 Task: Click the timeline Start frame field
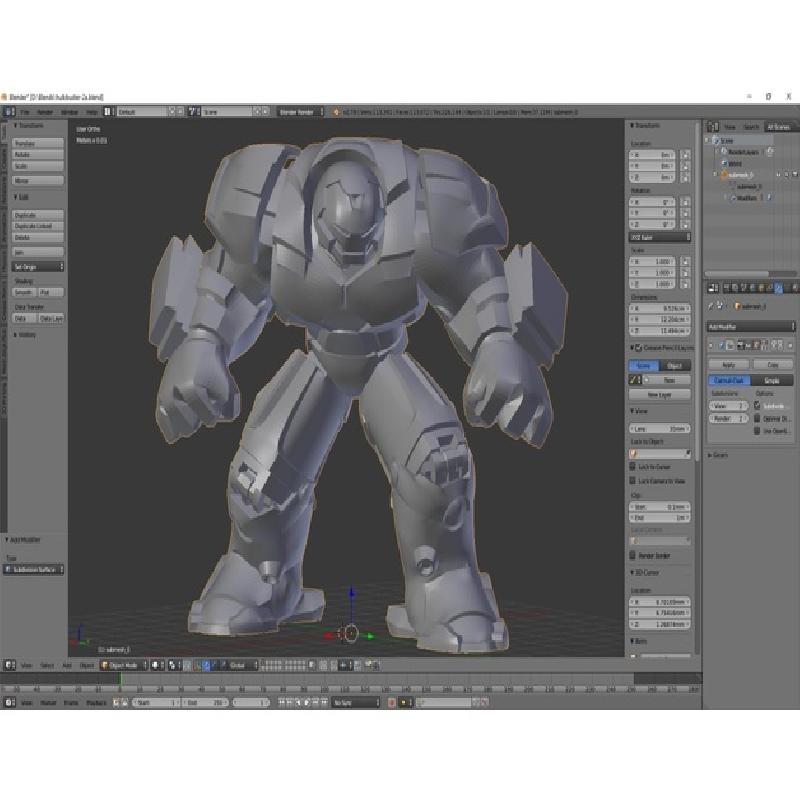[x=156, y=703]
